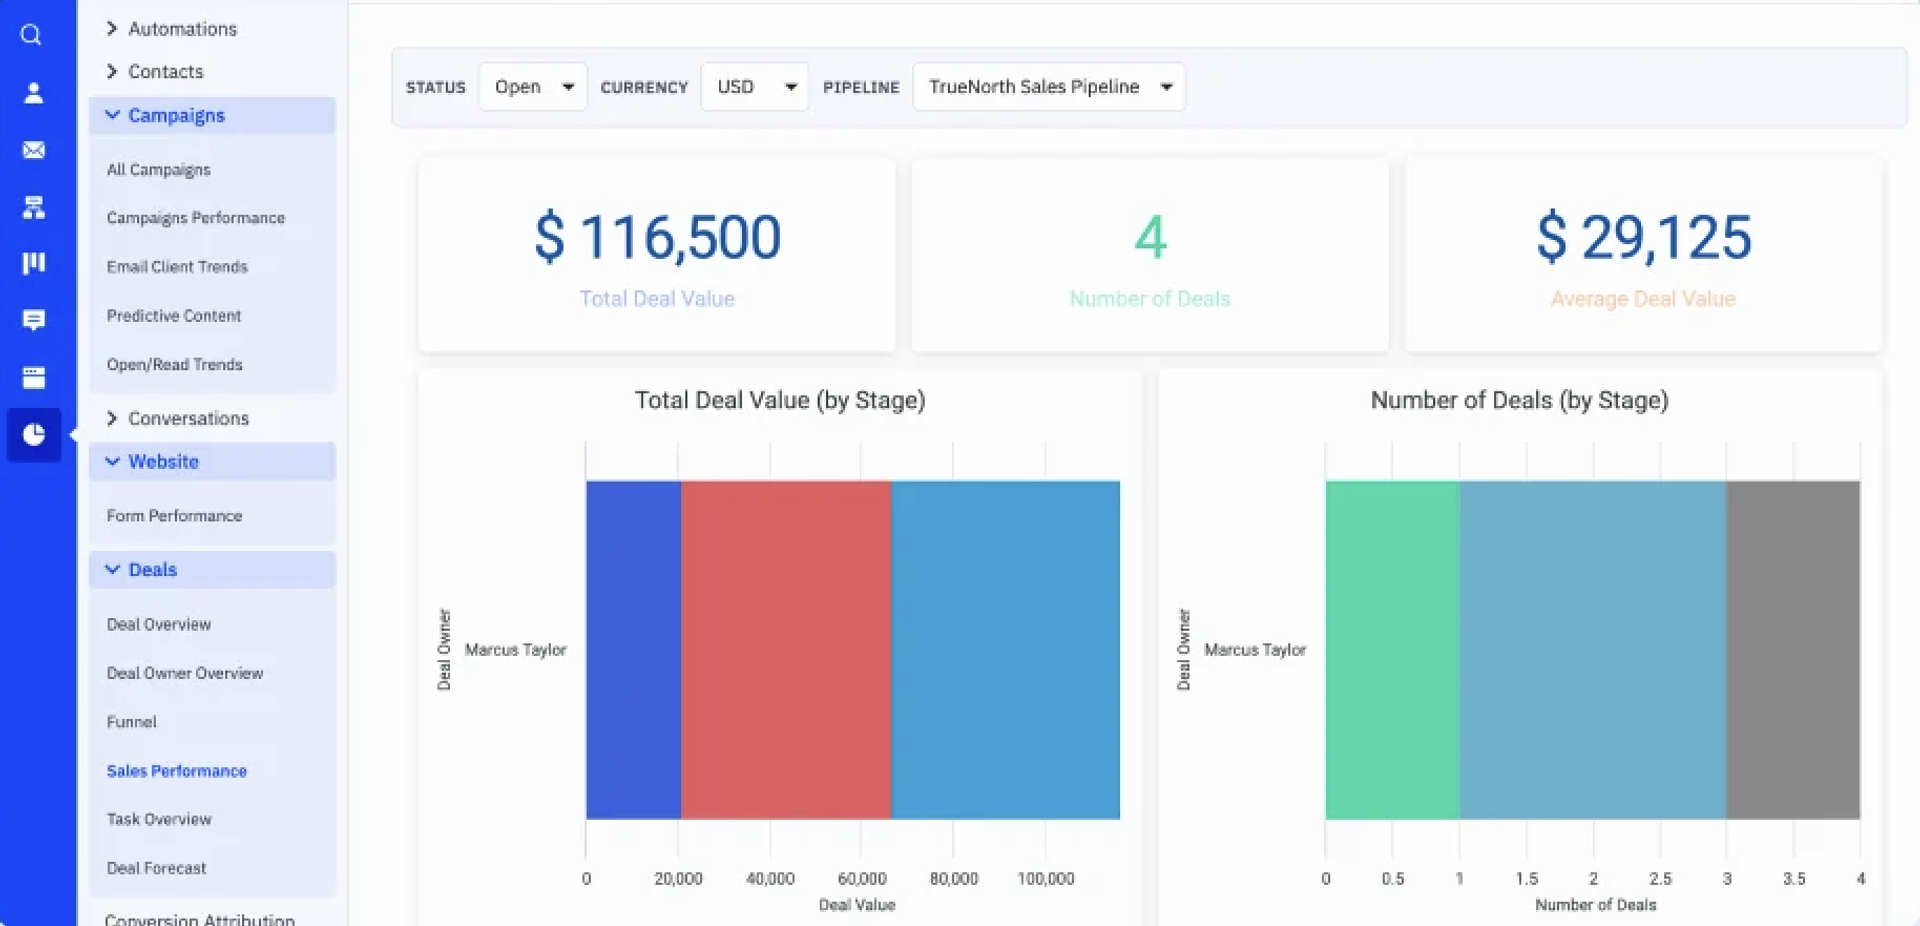Click the gray bar segment in Number of Deals chart

pyautogui.click(x=1792, y=650)
